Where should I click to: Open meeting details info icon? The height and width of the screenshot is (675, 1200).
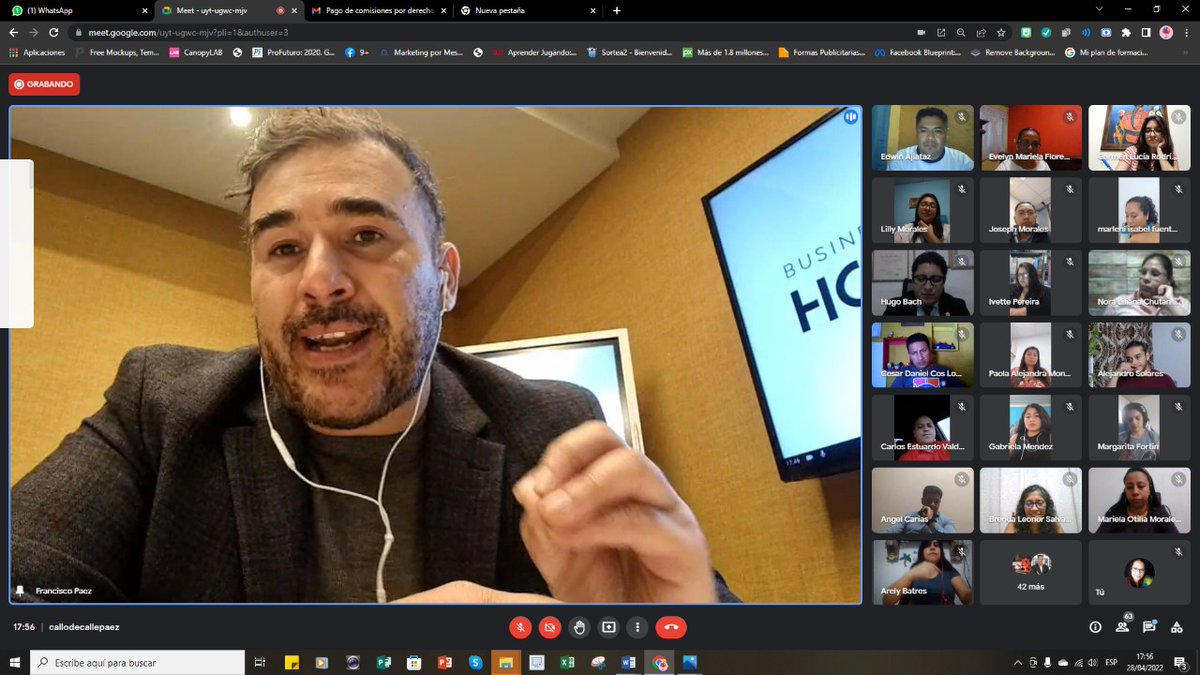(1095, 627)
